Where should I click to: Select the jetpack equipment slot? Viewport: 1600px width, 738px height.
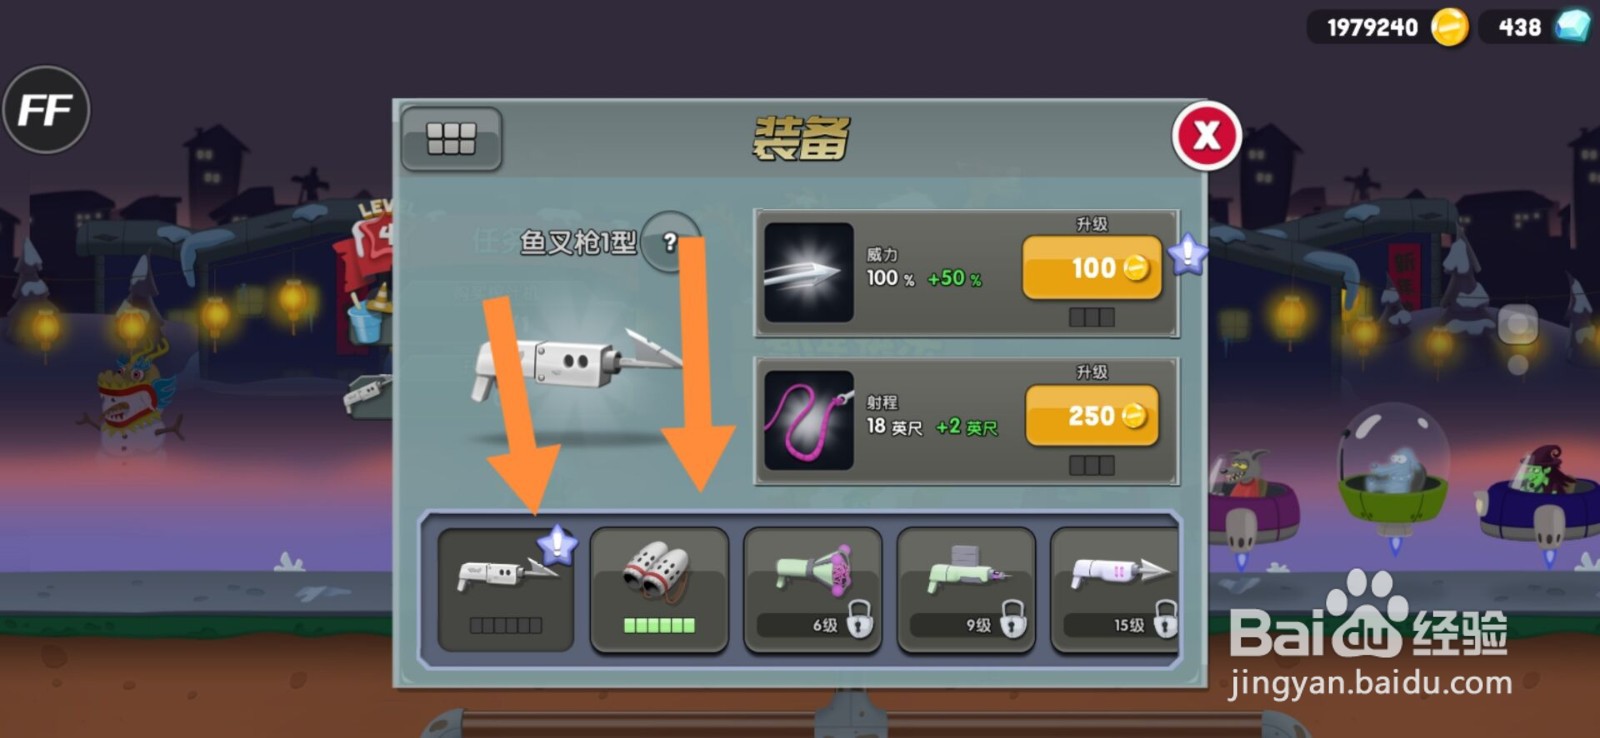pos(659,590)
